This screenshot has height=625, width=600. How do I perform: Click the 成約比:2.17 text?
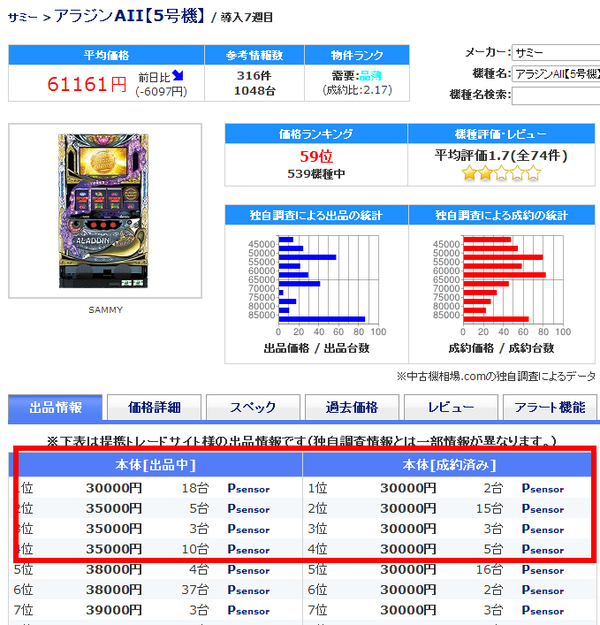point(357,90)
